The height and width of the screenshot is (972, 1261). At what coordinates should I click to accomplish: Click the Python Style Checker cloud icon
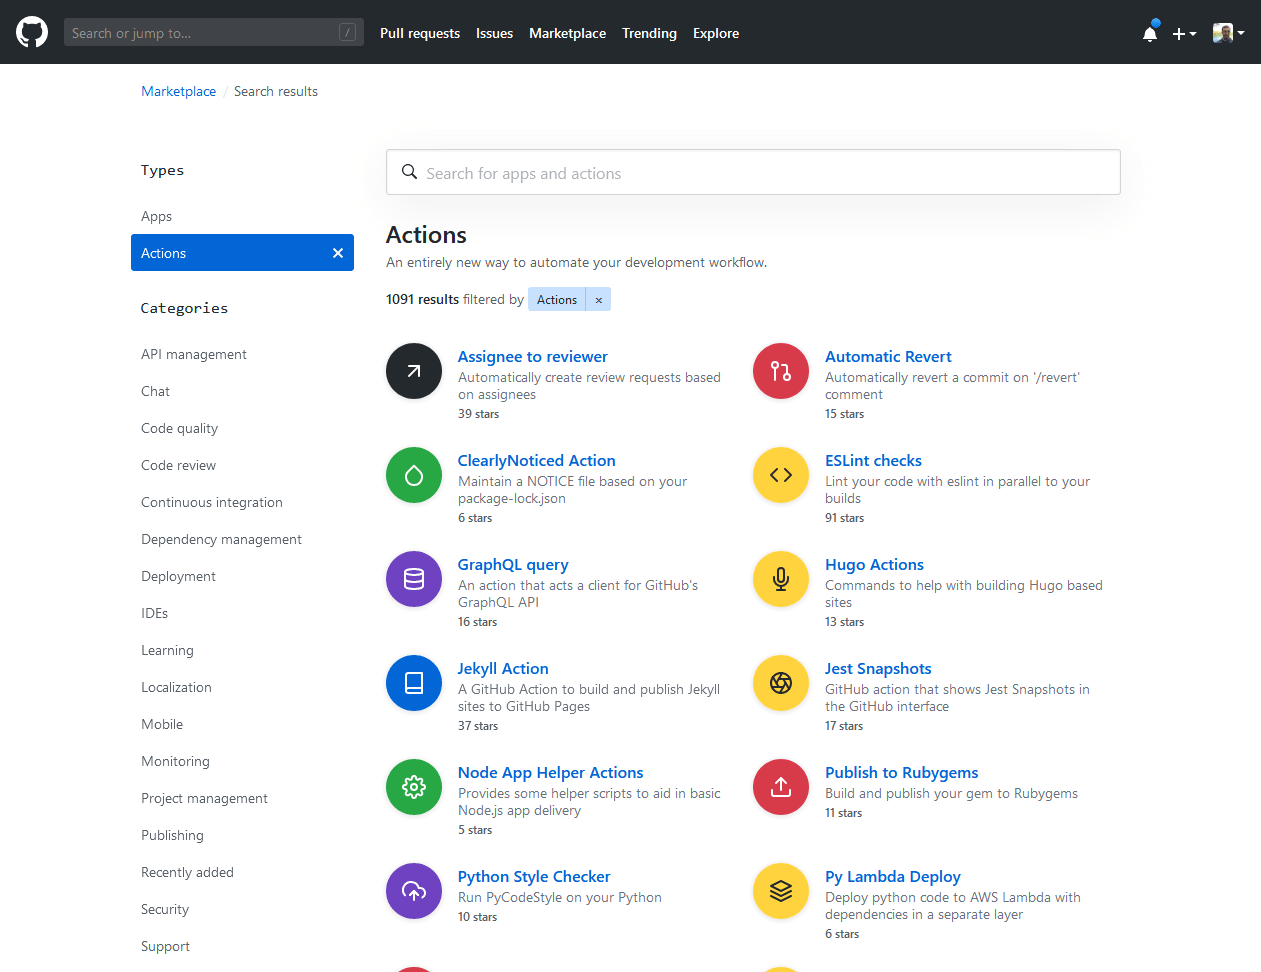pyautogui.click(x=414, y=891)
